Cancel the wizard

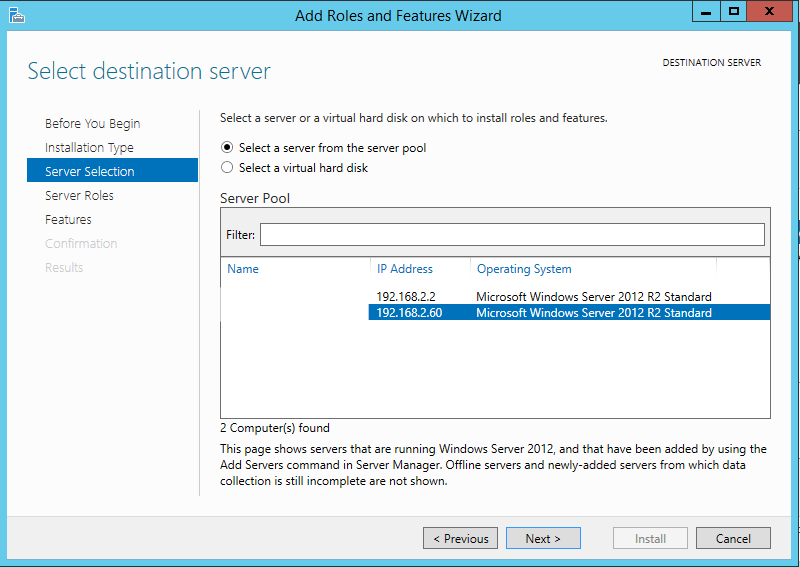tap(733, 538)
